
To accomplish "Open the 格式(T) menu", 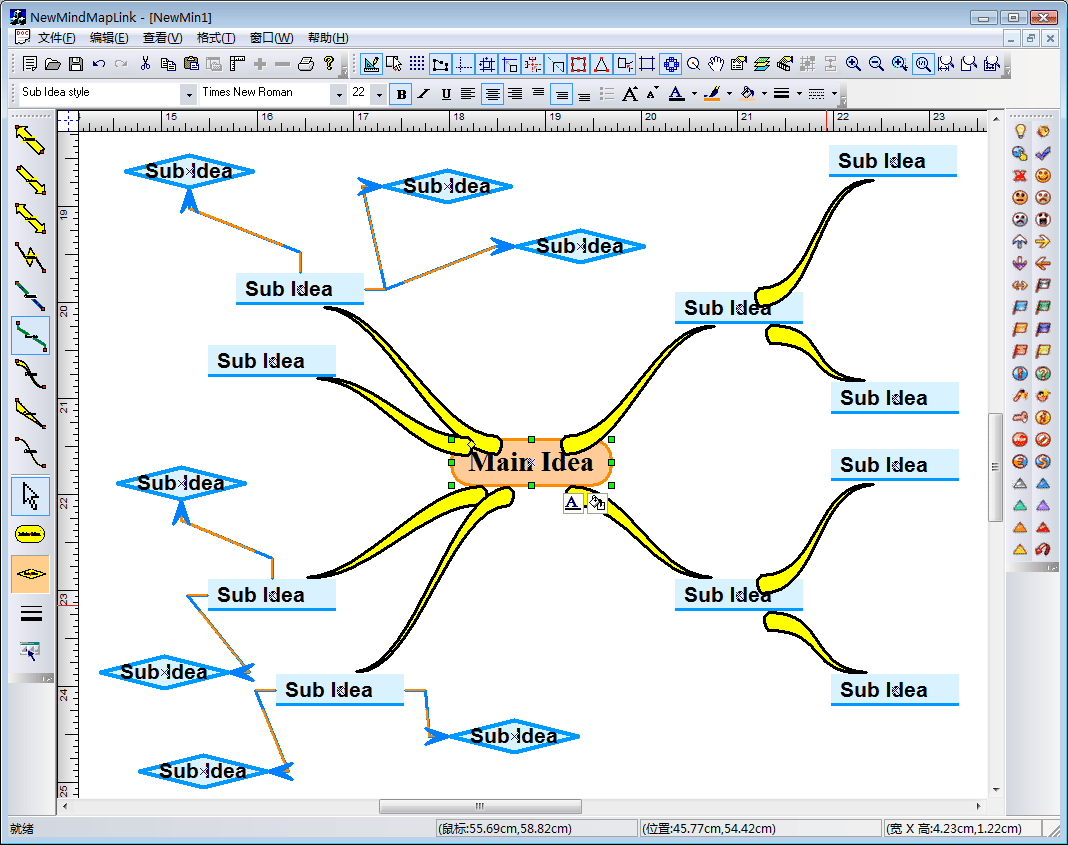I will 215,38.
